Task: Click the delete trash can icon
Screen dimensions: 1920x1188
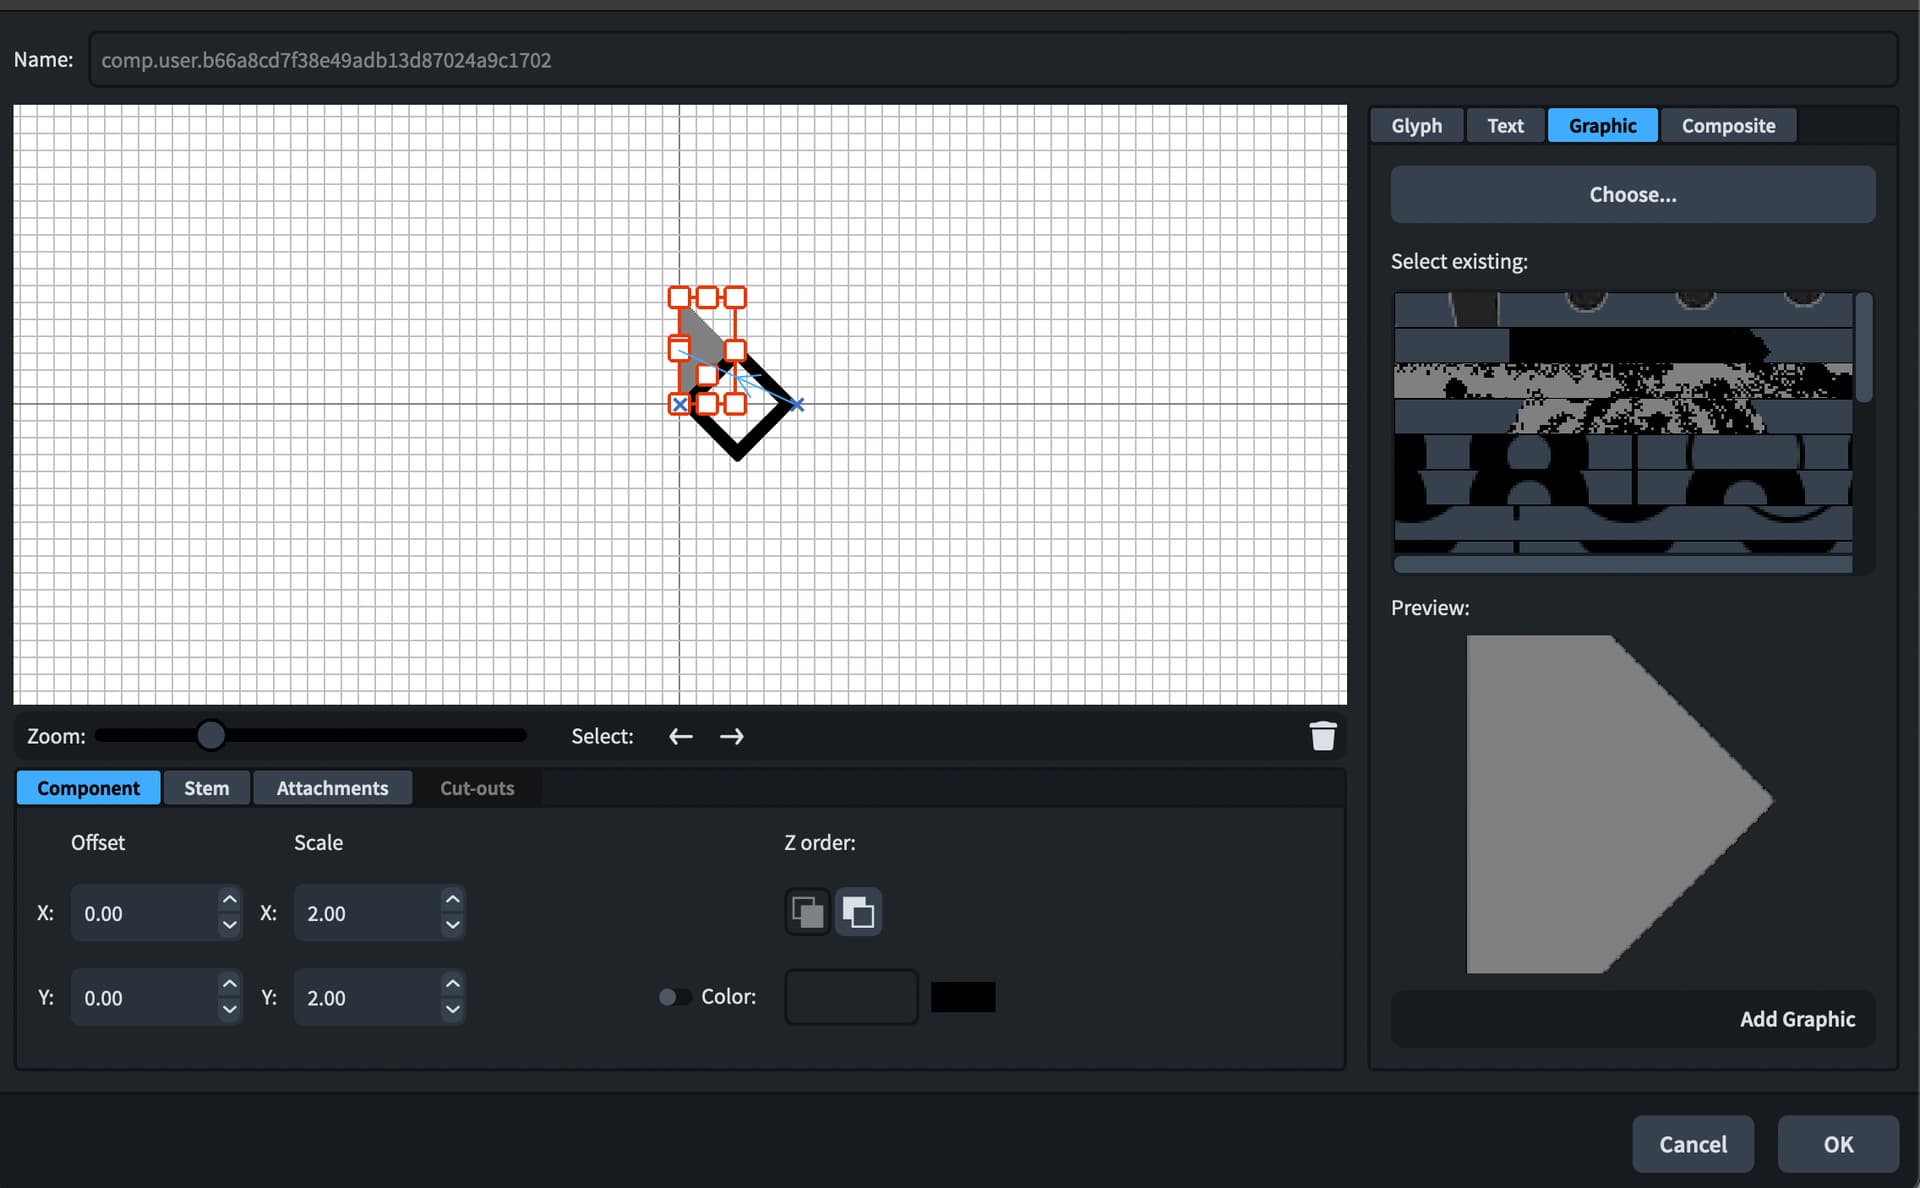Action: click(x=1322, y=736)
